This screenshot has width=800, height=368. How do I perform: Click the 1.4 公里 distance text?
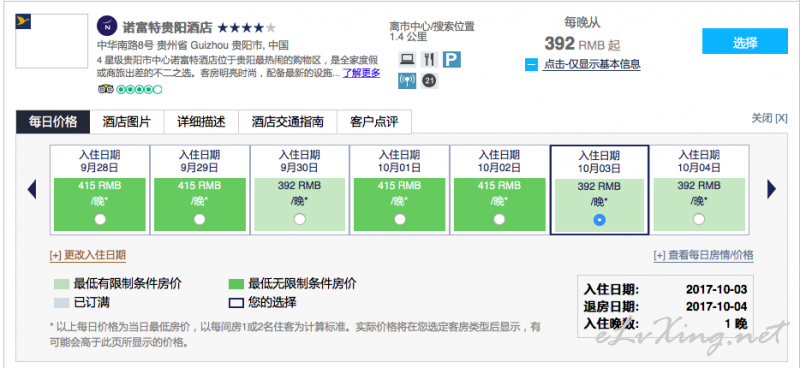click(408, 37)
